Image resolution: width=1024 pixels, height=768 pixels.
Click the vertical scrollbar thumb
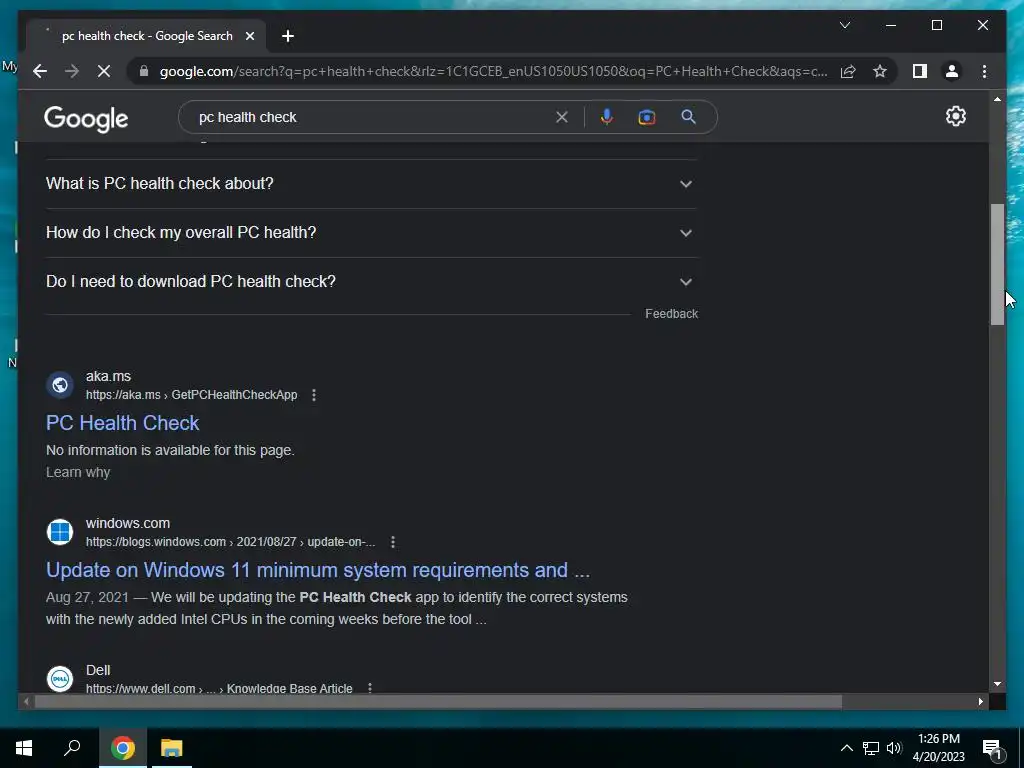tap(997, 264)
